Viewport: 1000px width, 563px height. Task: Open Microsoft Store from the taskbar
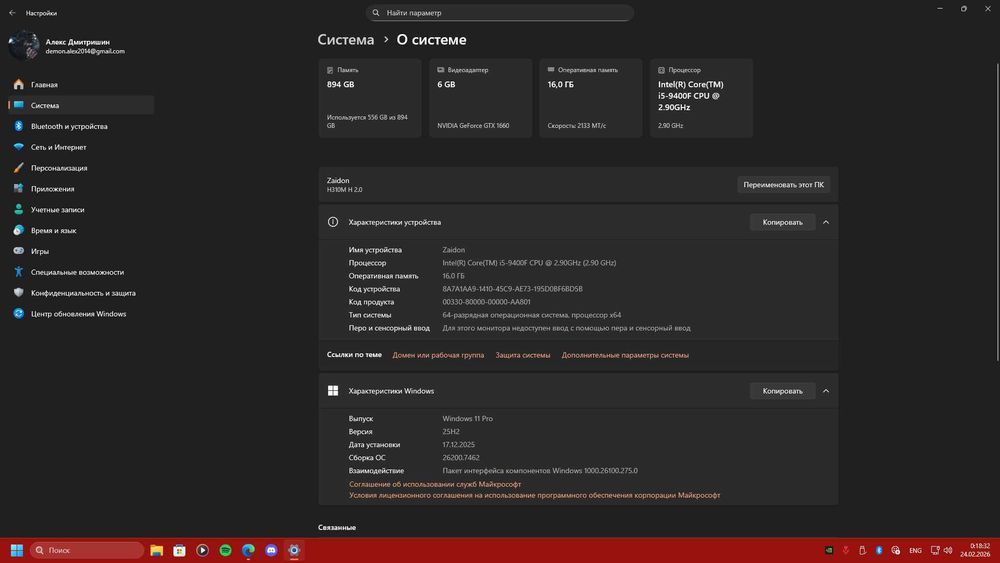(179, 550)
